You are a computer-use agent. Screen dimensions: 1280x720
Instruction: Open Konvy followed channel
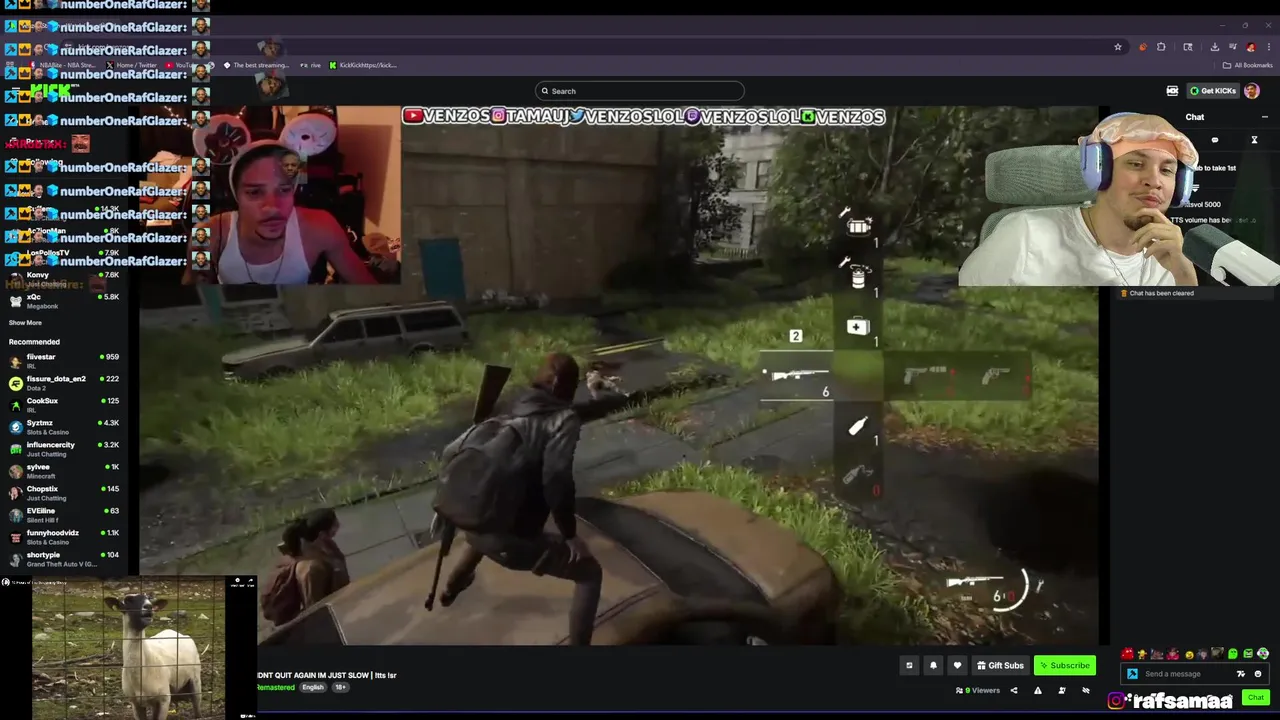click(x=62, y=279)
